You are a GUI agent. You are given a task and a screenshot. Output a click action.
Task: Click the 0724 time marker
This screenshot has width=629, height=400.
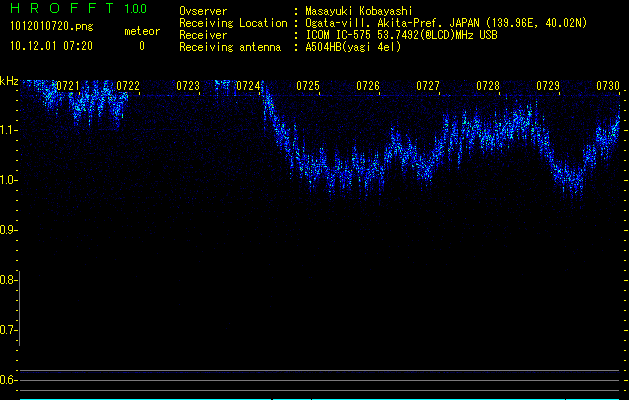[x=248, y=86]
